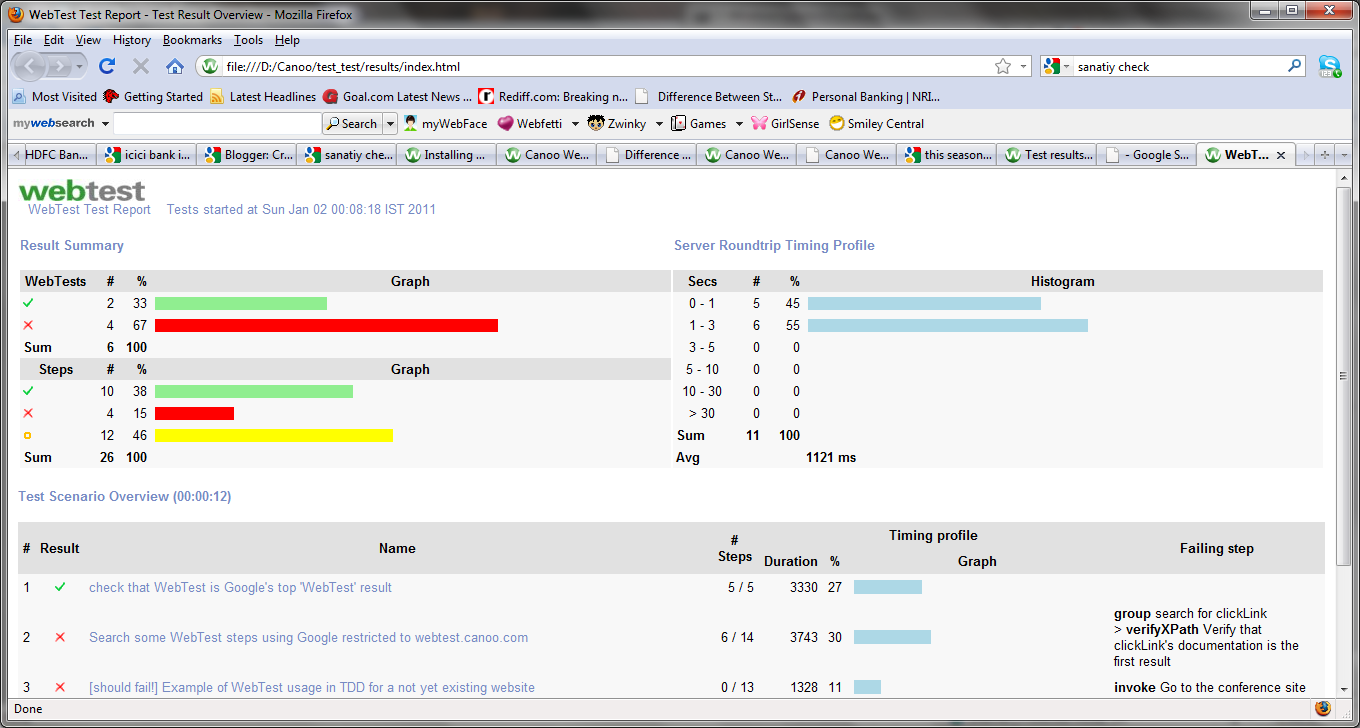
Task: Bookmark this page with the star icon
Action: click(1003, 66)
